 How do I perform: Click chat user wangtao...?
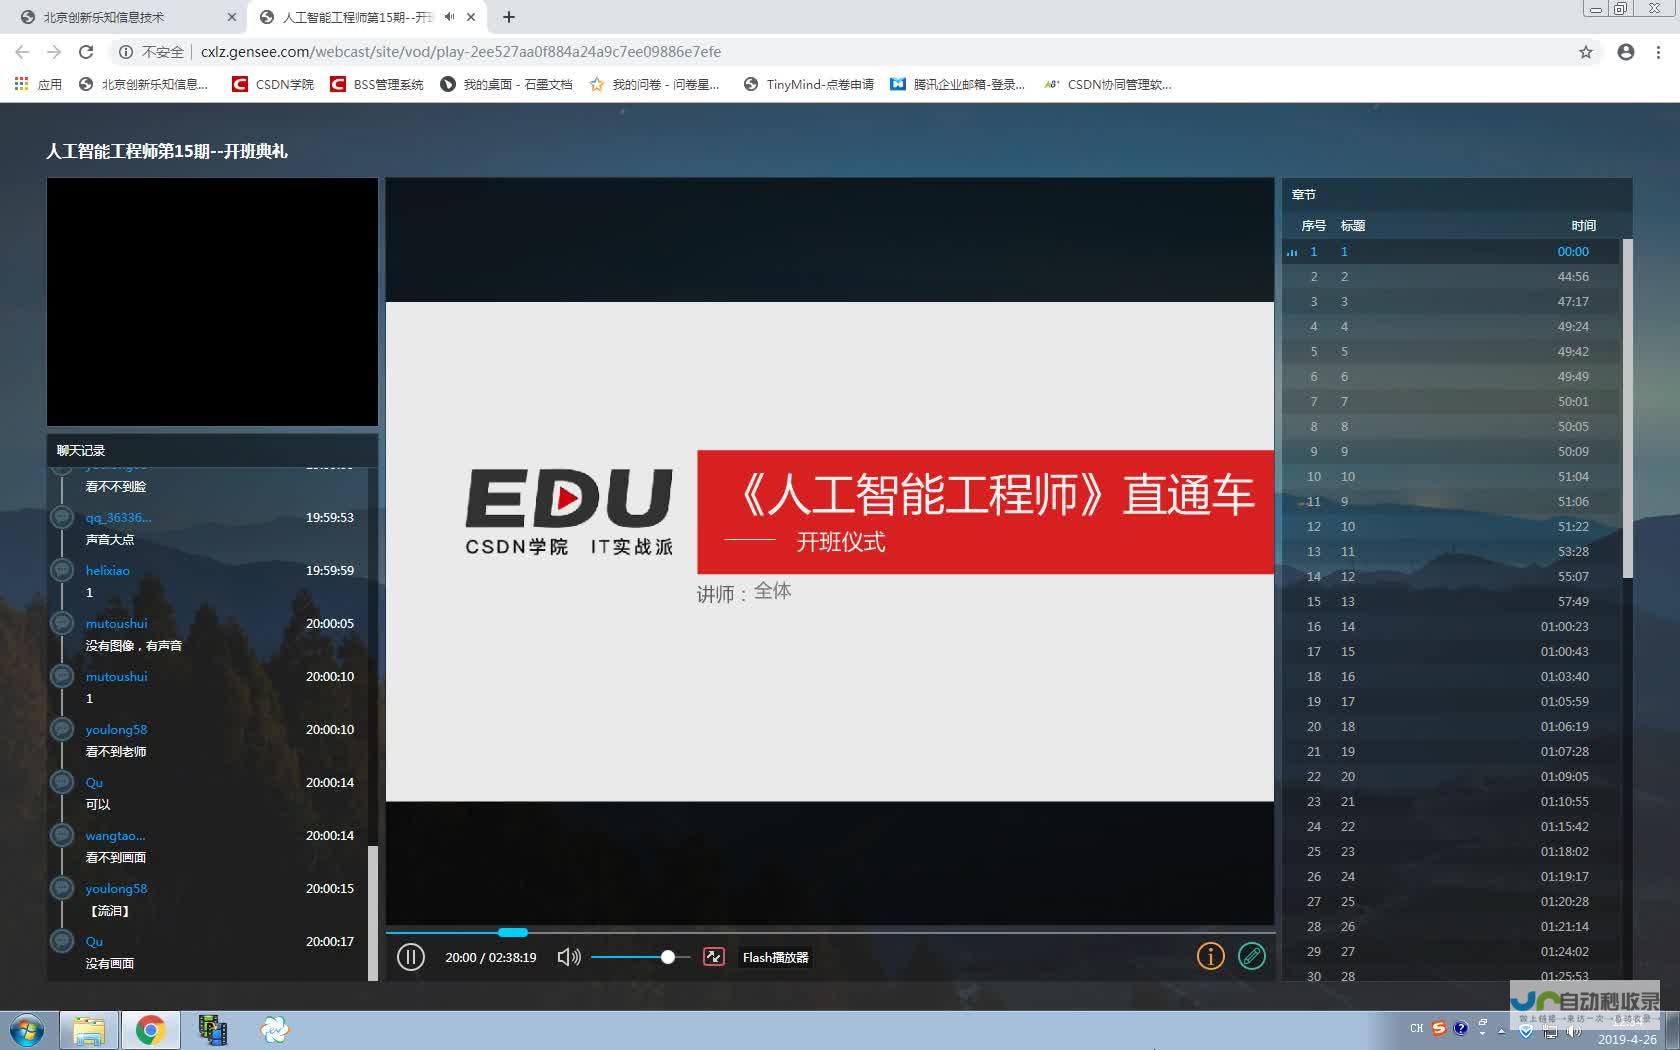115,836
